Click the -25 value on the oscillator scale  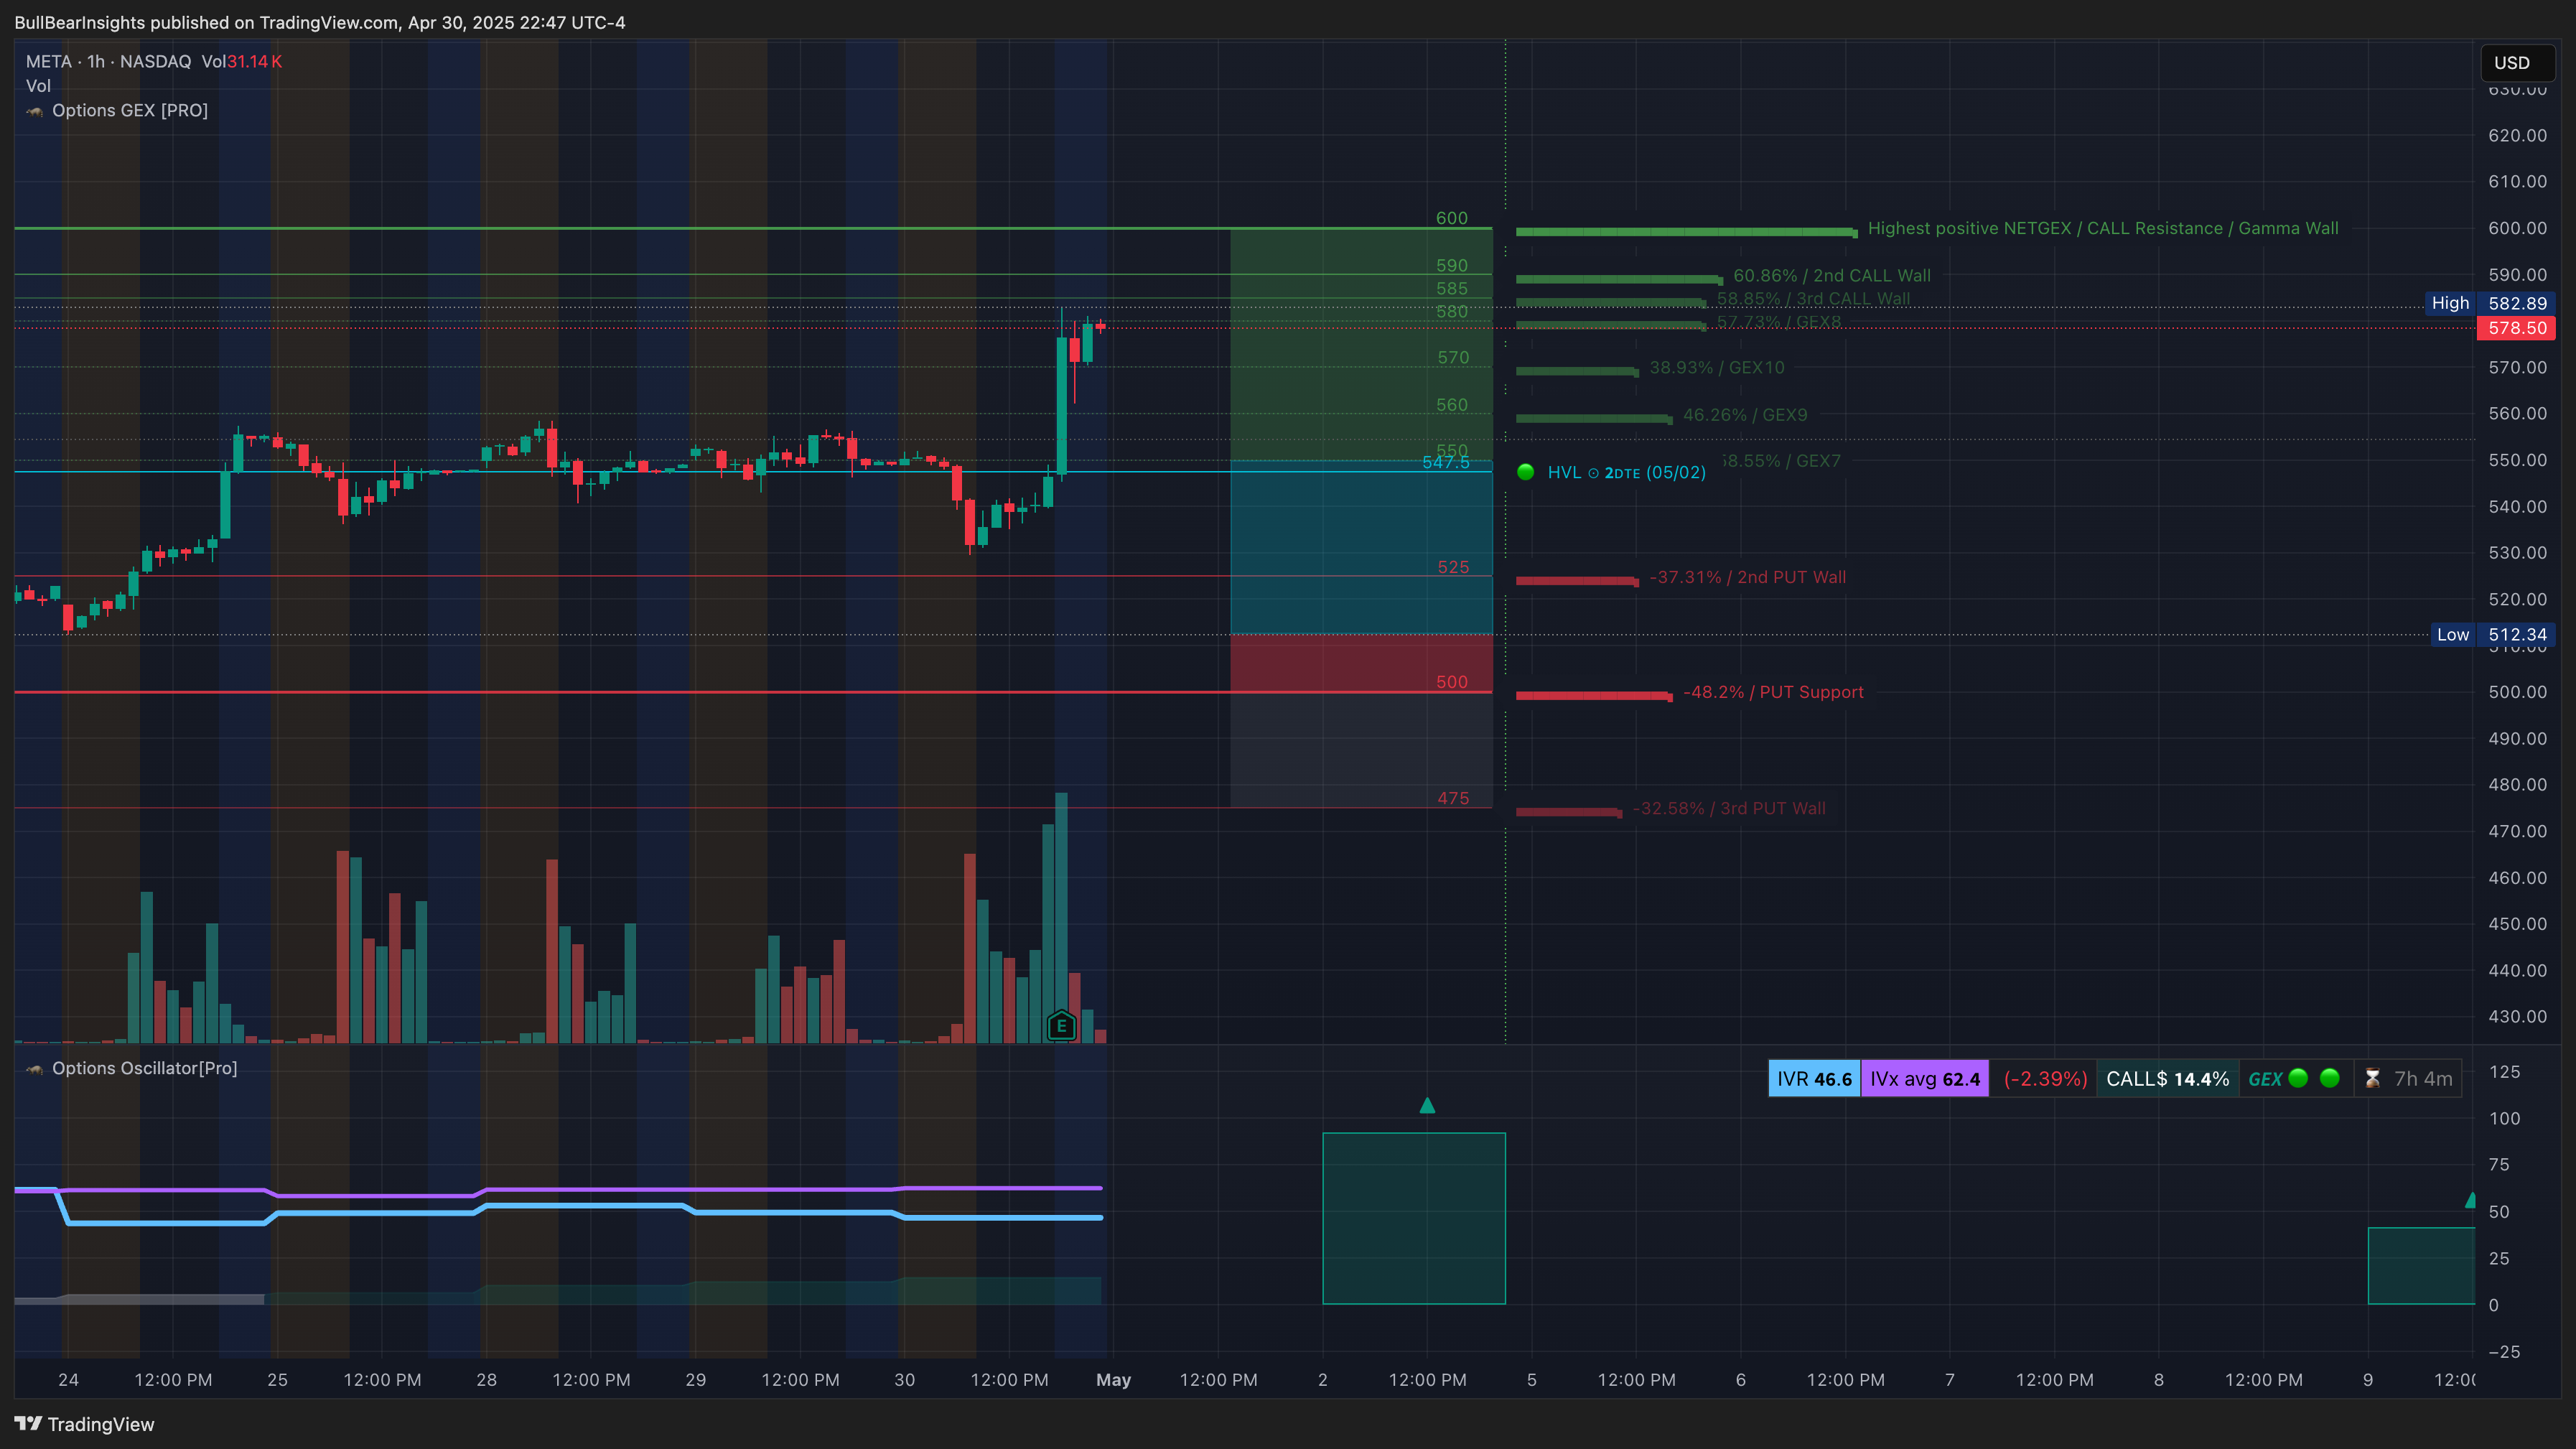tap(2504, 1352)
